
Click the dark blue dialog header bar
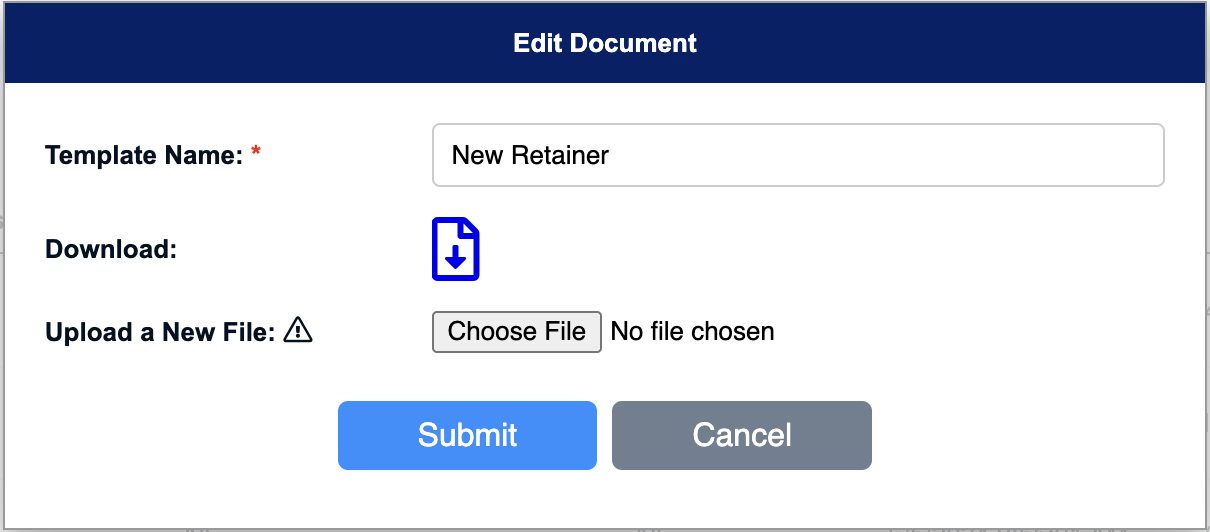tap(605, 43)
